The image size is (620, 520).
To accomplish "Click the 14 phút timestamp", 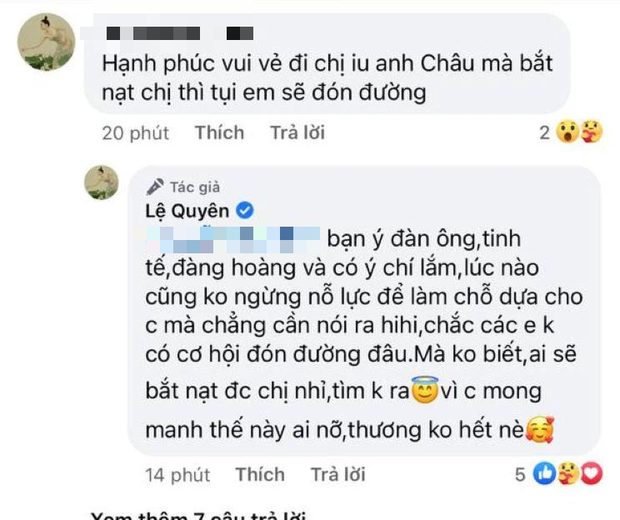I will point(178,475).
